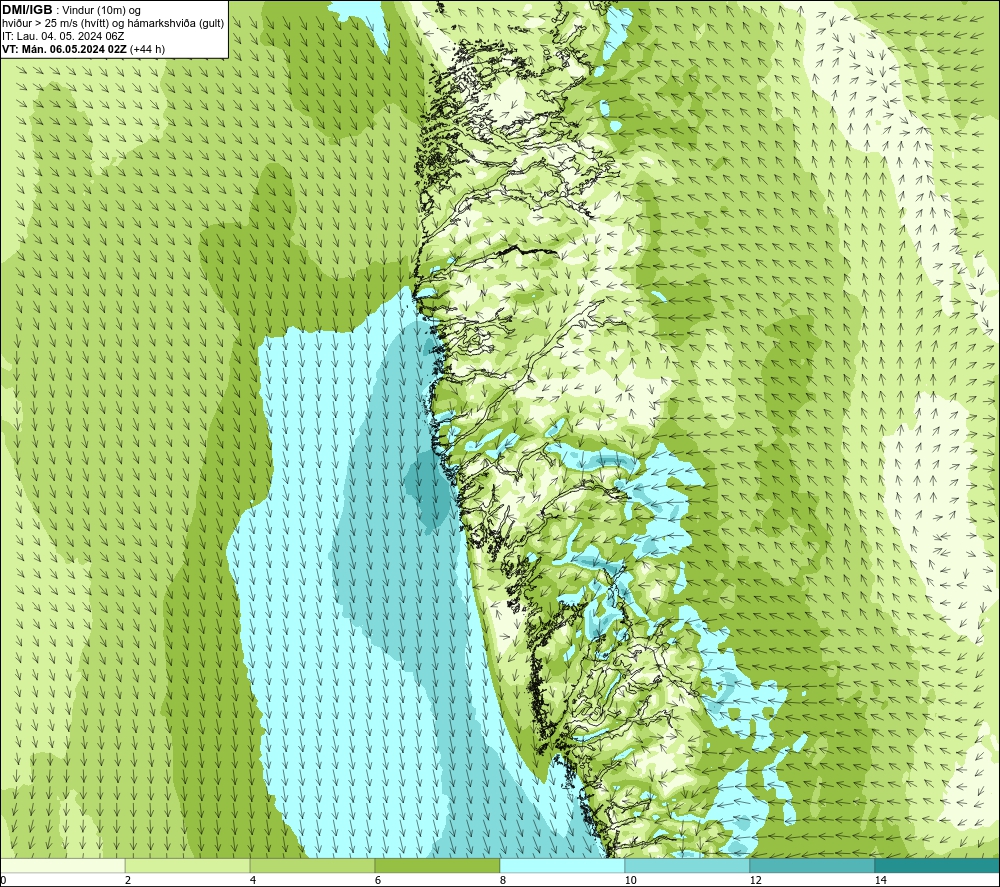Click the initial time line 'IT: Lau. 04. 05. 2024 06Z'
The image size is (1000, 887).
(63, 36)
